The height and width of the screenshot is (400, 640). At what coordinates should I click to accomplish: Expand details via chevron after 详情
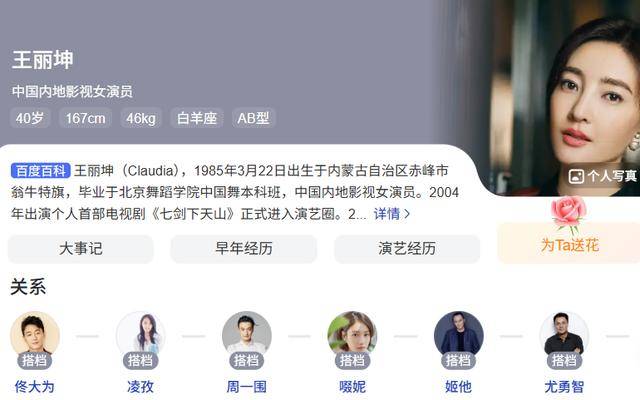(x=407, y=214)
